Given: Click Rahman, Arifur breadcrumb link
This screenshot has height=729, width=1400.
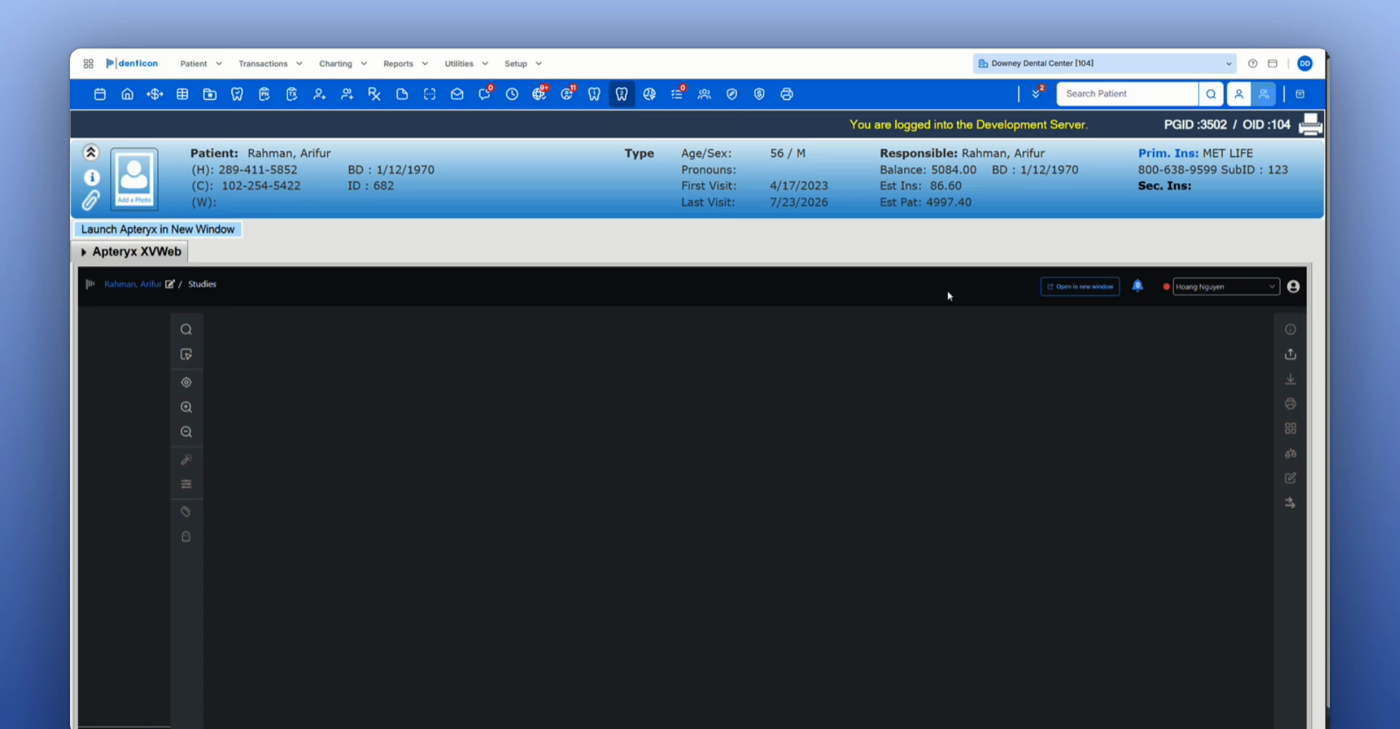Looking at the screenshot, I should 133,284.
